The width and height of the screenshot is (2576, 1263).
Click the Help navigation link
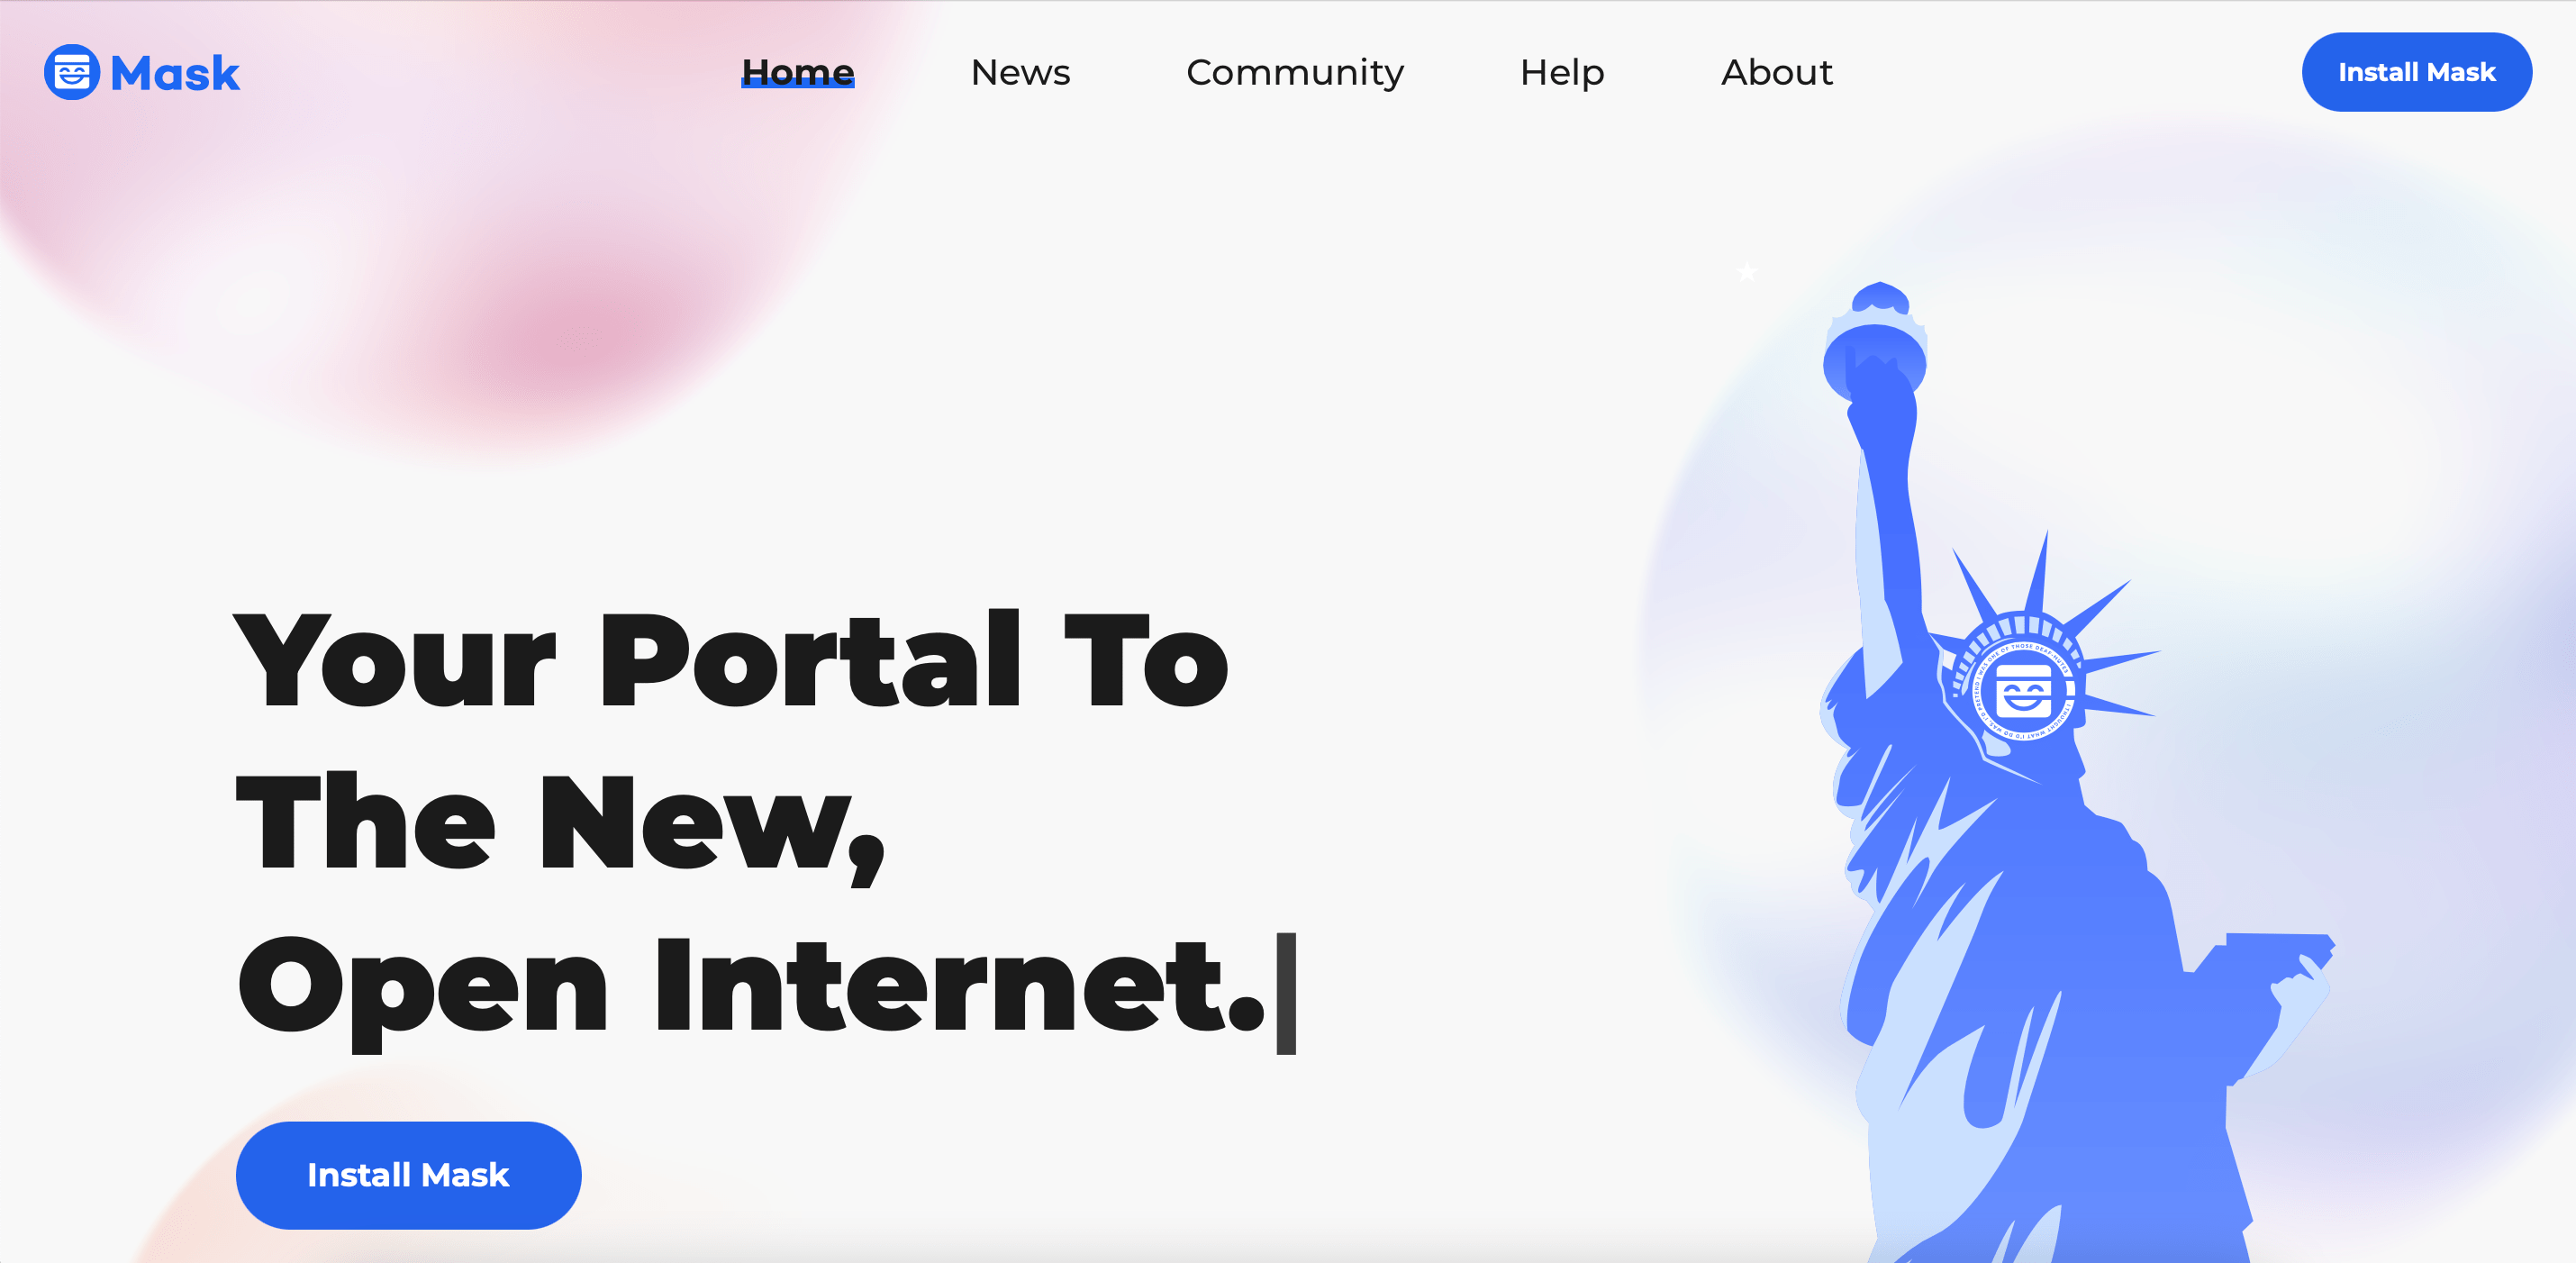(1561, 72)
